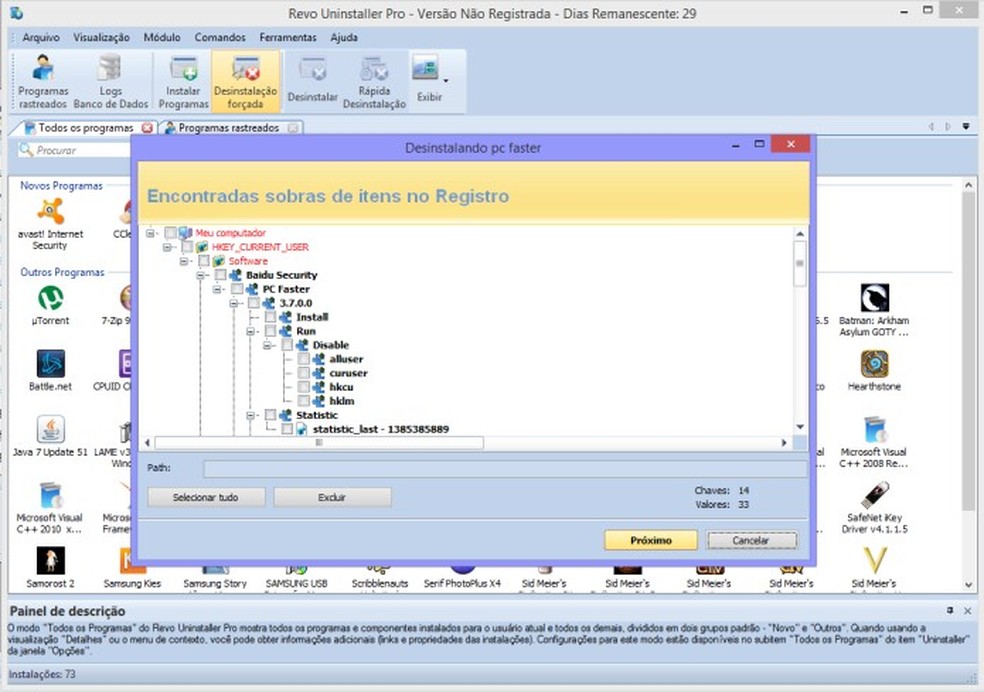Screen dimensions: 984x692
Task: Check the statistic_last value checkbox
Action: click(287, 429)
